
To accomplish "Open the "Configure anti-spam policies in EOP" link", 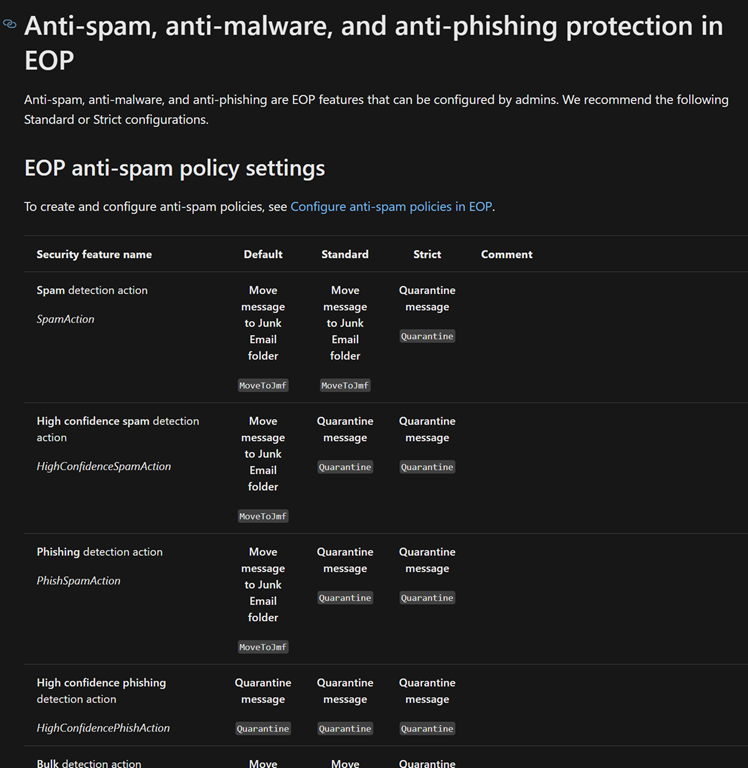I will tap(391, 207).
